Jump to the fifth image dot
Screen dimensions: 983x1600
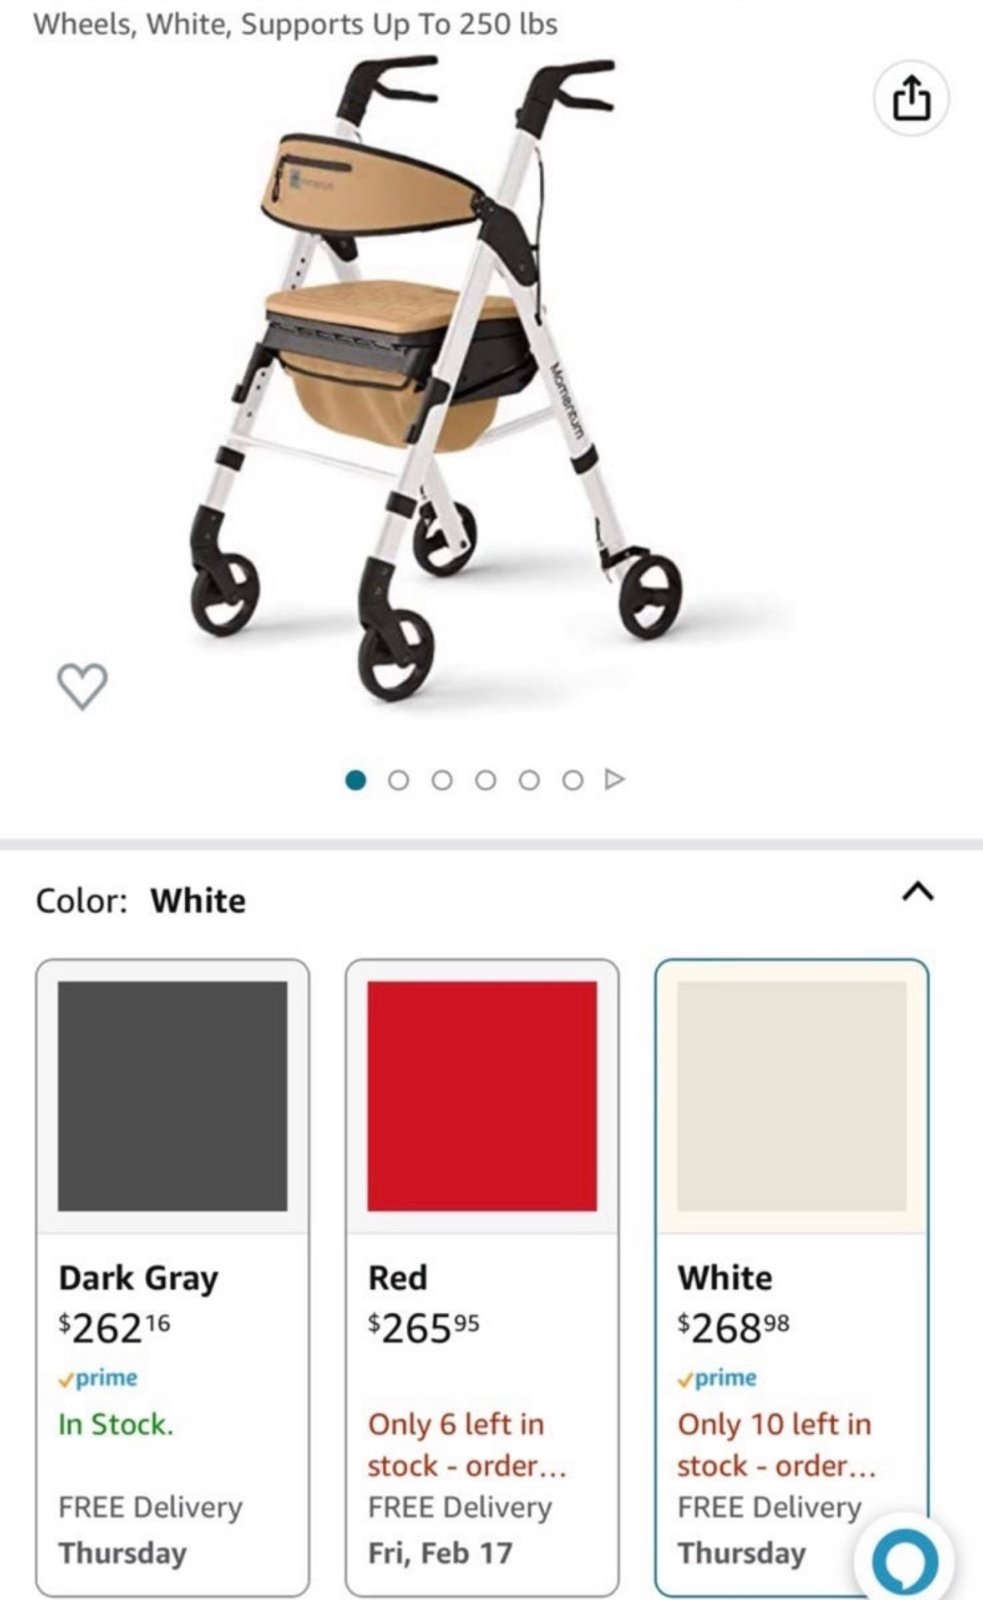tap(529, 780)
